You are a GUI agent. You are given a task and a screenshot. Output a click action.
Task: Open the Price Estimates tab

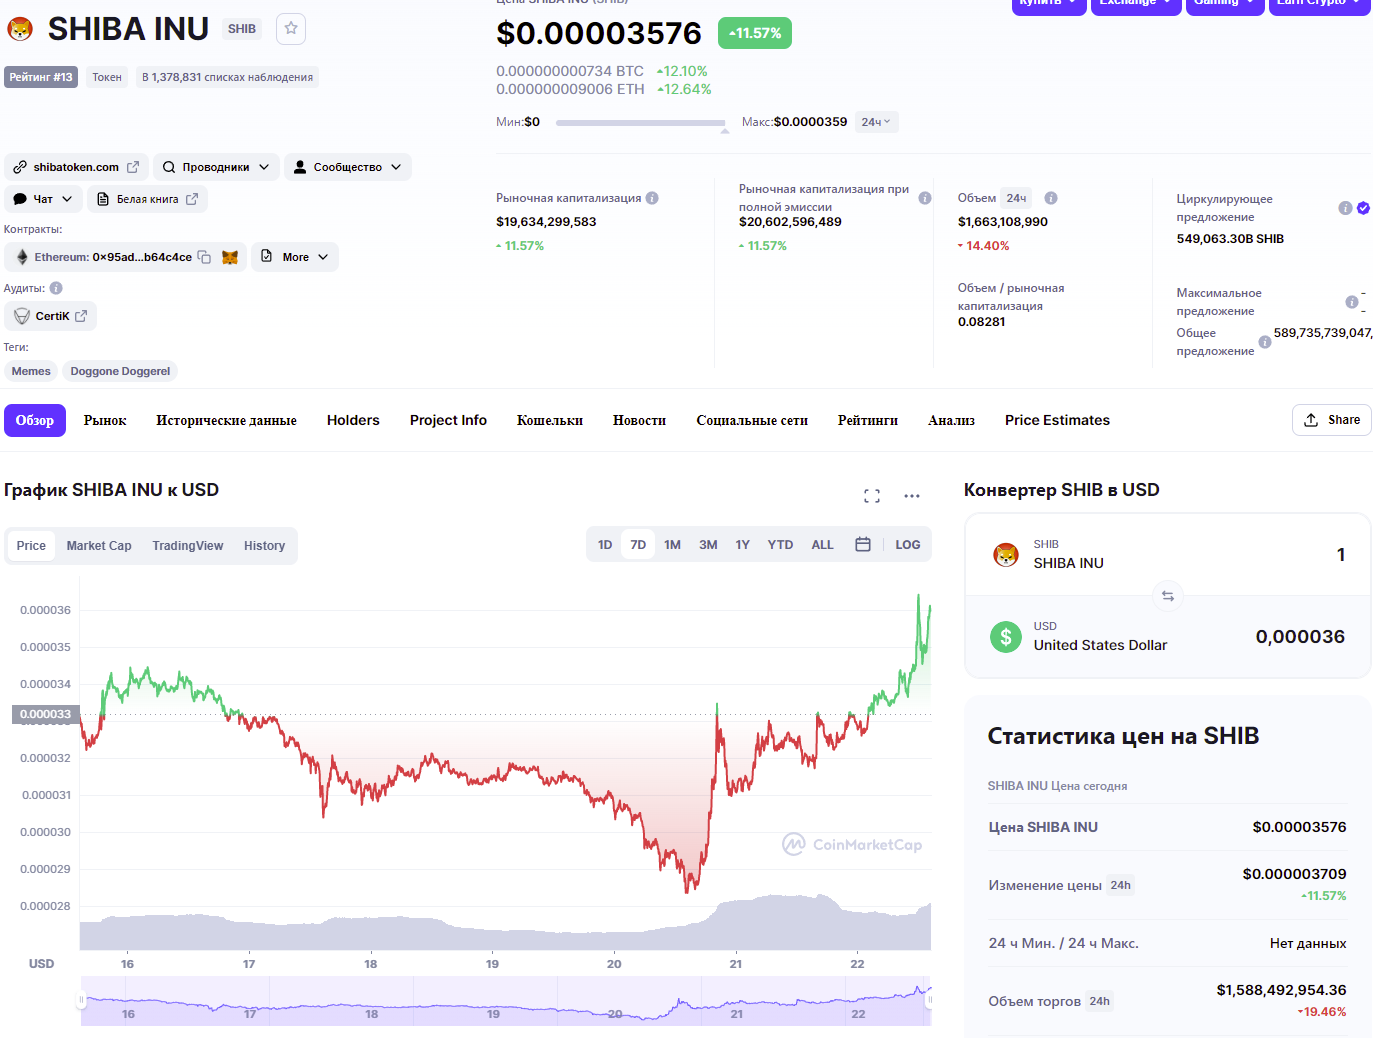pyautogui.click(x=1057, y=420)
